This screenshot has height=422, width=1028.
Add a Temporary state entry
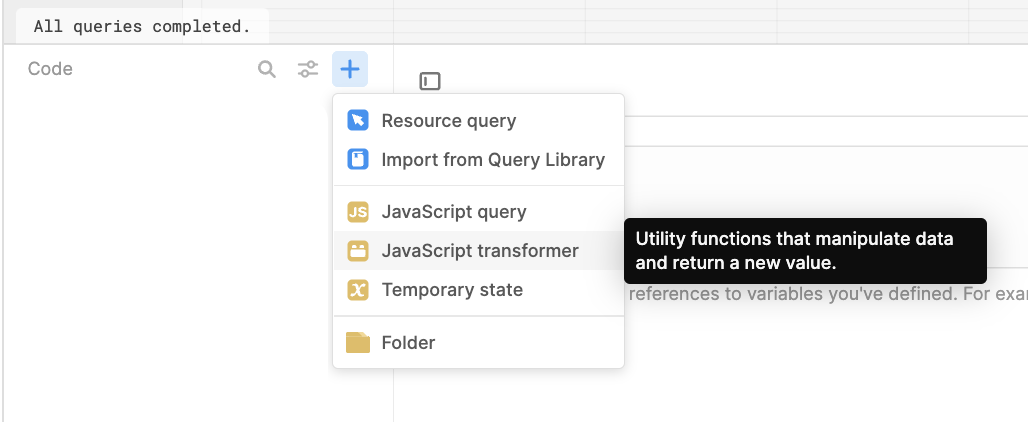tap(452, 290)
